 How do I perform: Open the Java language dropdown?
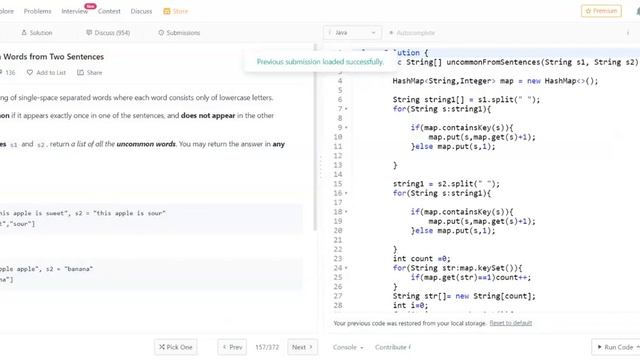(x=352, y=33)
